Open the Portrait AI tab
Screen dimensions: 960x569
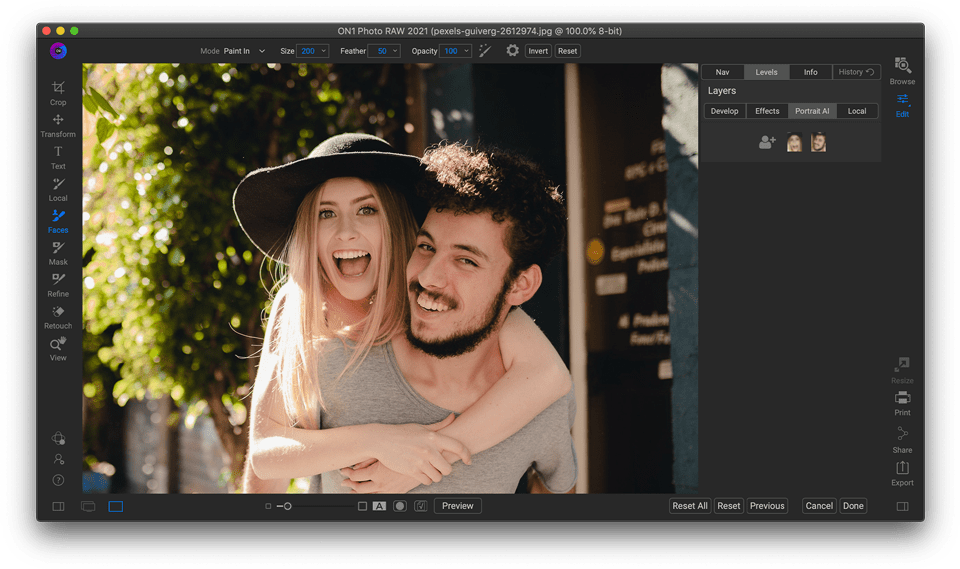(812, 111)
